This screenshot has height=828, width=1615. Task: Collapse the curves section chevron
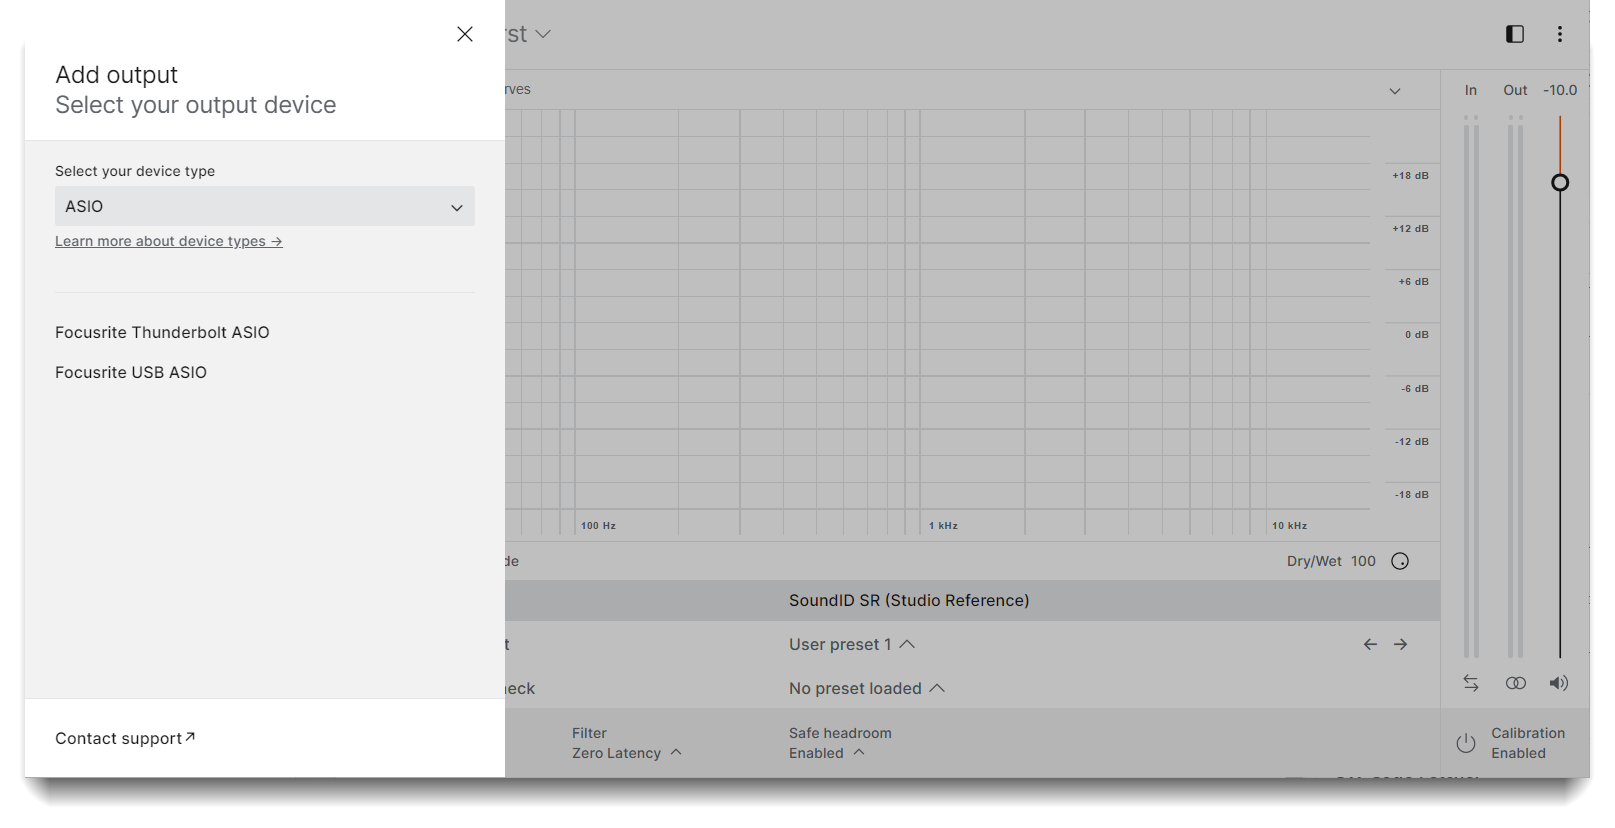[x=1395, y=91]
